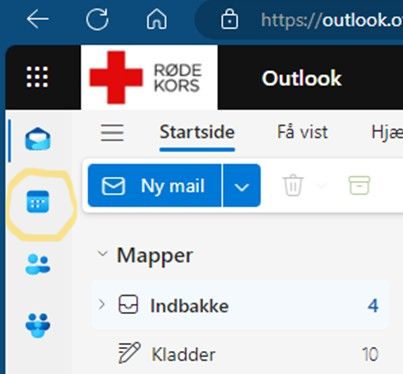Screen dimensions: 403x374
Task: Open the app launcher grid
Action: [x=37, y=77]
